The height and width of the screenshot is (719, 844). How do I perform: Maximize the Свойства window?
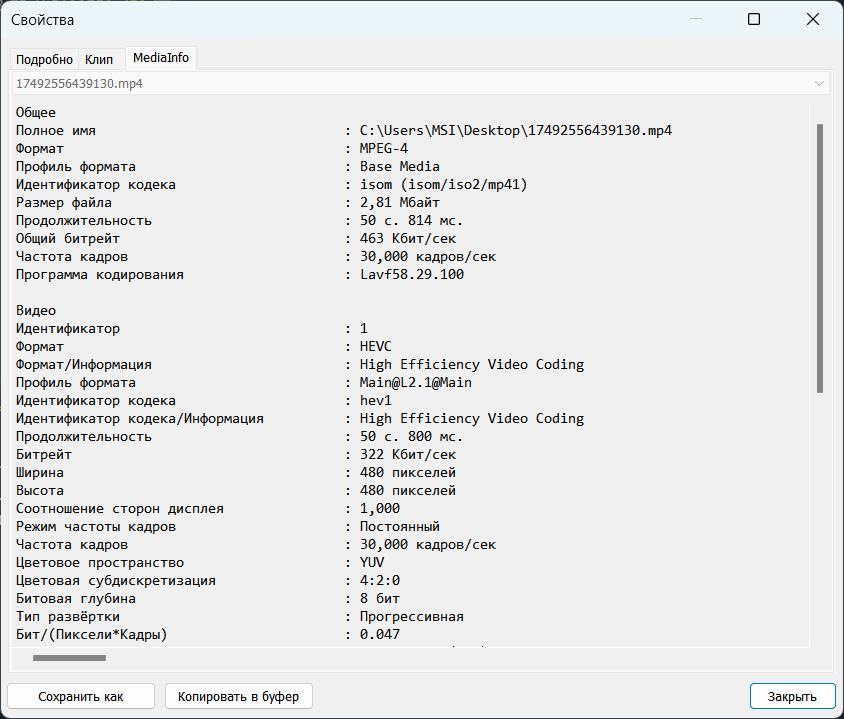[754, 19]
